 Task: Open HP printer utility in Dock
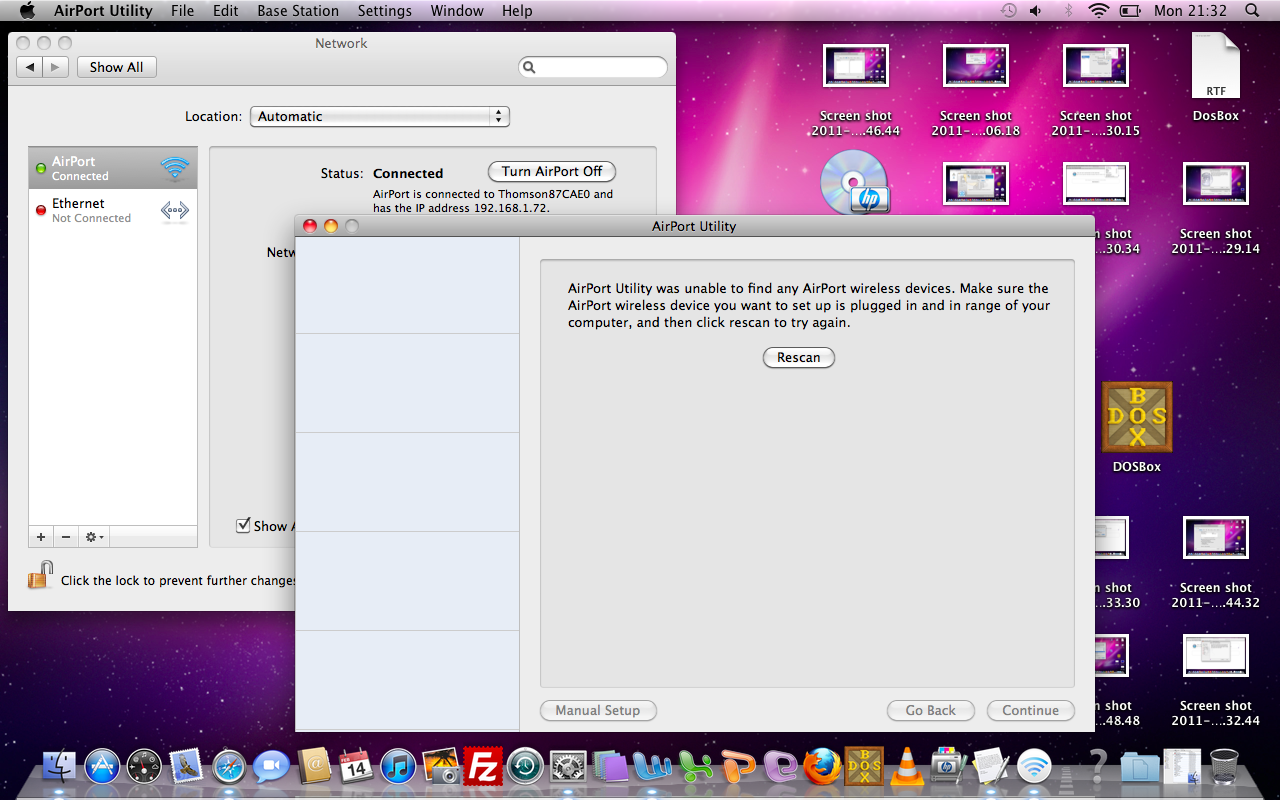[x=949, y=767]
